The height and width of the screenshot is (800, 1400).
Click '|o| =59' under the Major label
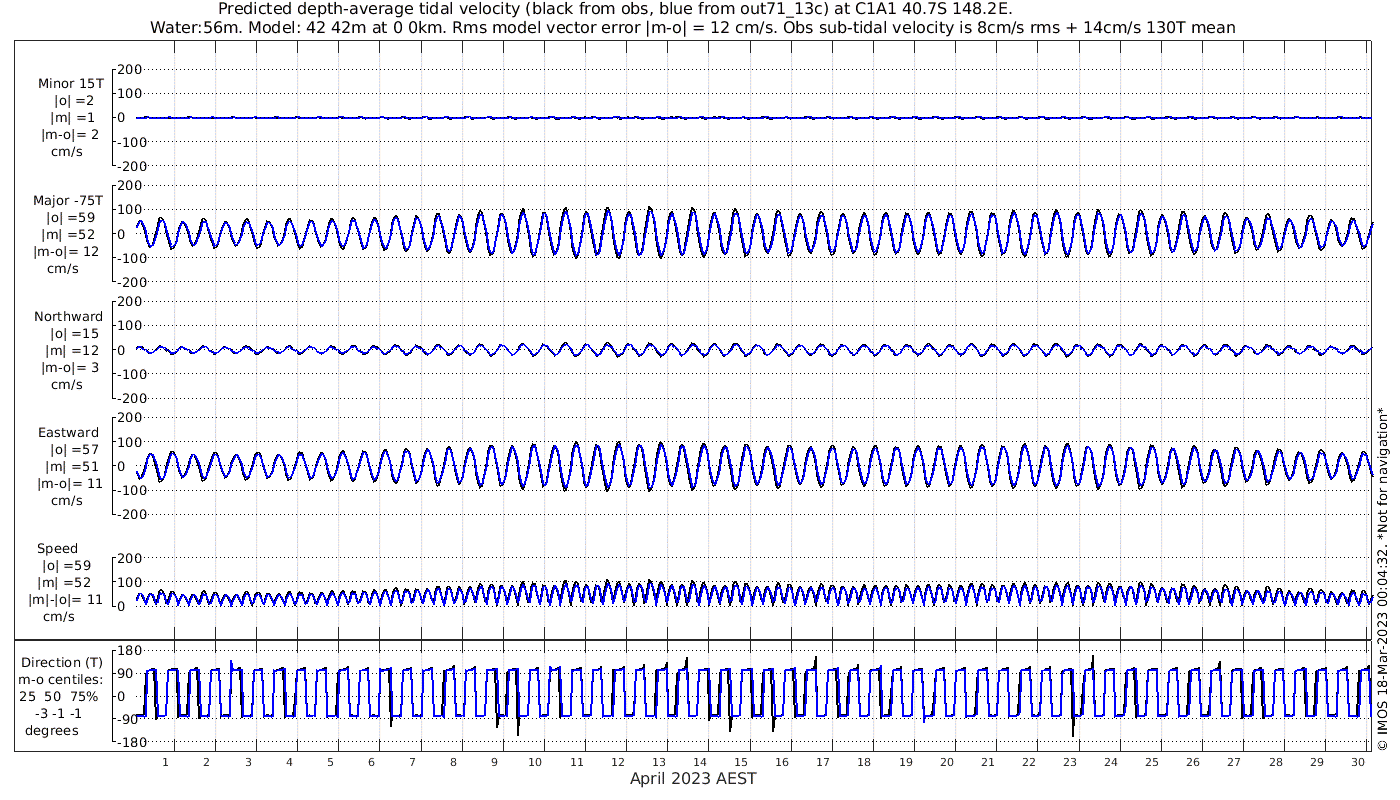[x=70, y=217]
